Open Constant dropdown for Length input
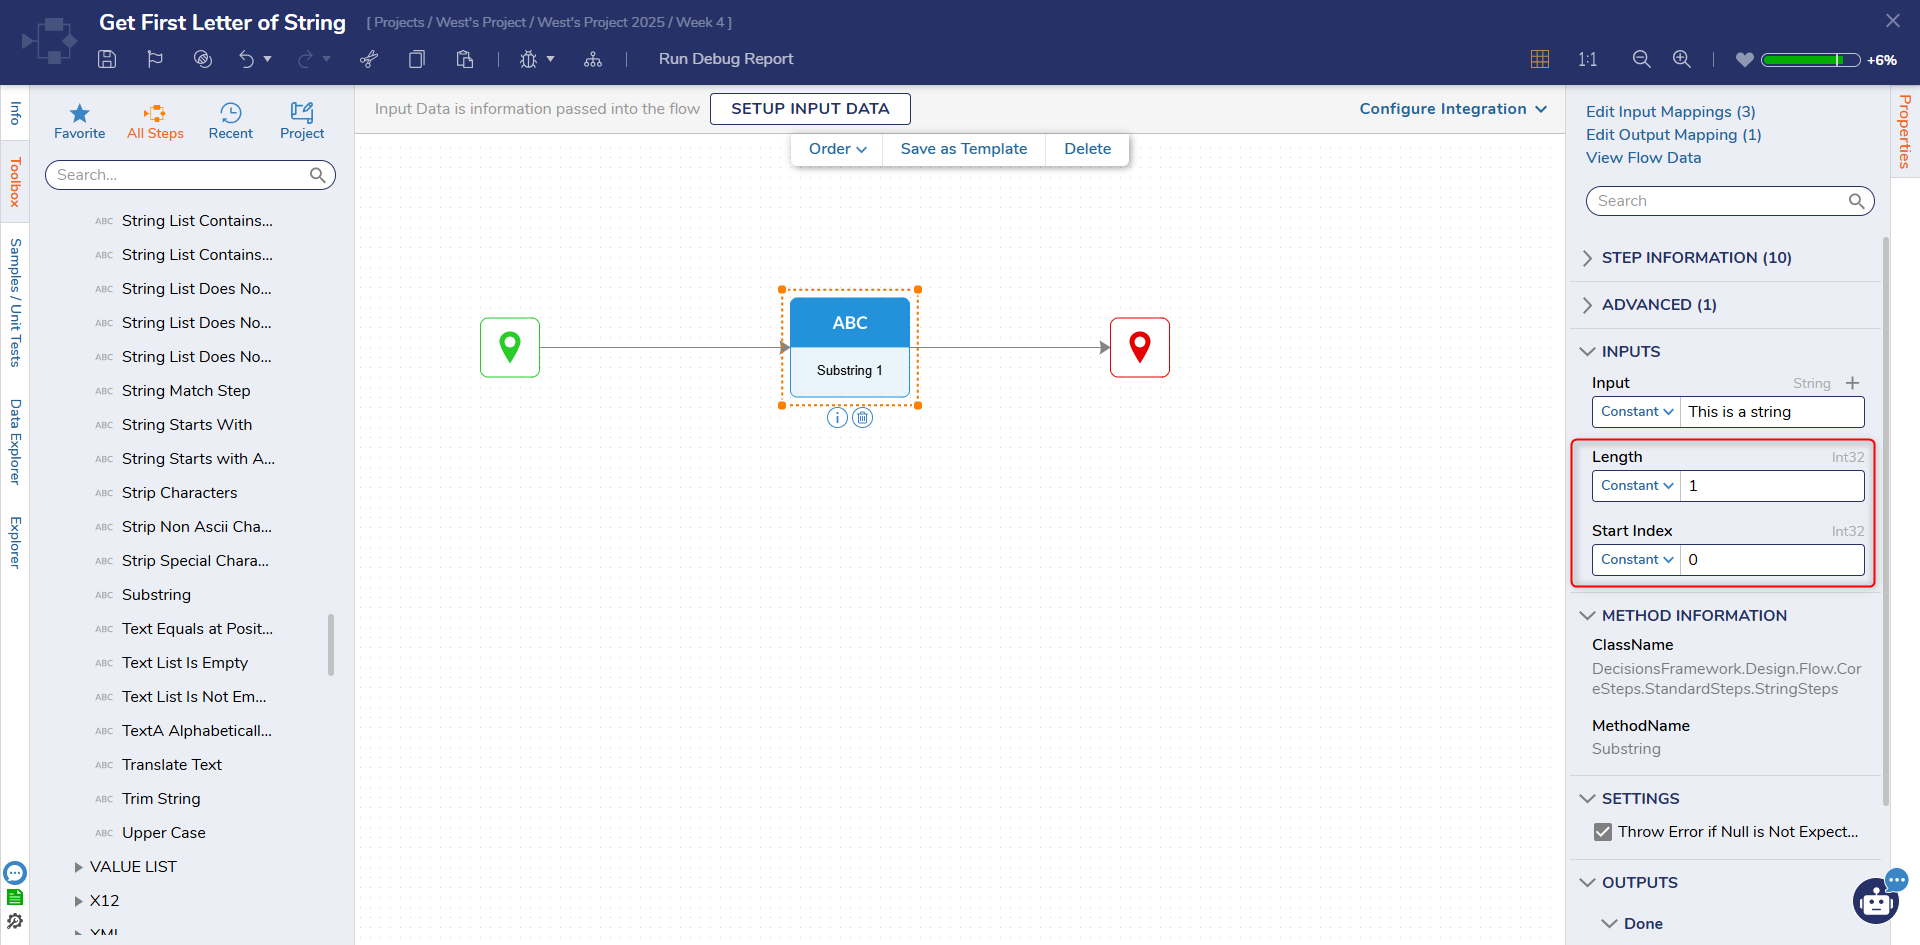 (x=1636, y=486)
